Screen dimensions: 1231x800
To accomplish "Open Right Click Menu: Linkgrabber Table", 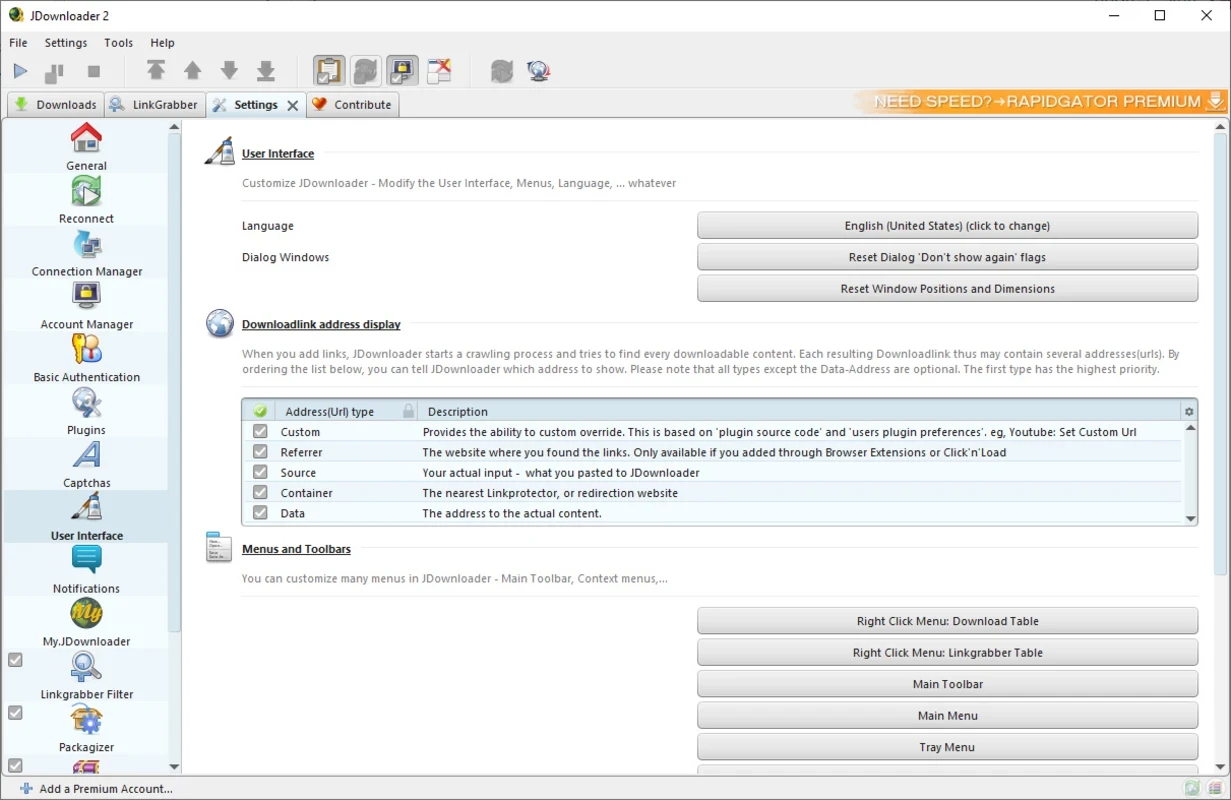I will [947, 652].
